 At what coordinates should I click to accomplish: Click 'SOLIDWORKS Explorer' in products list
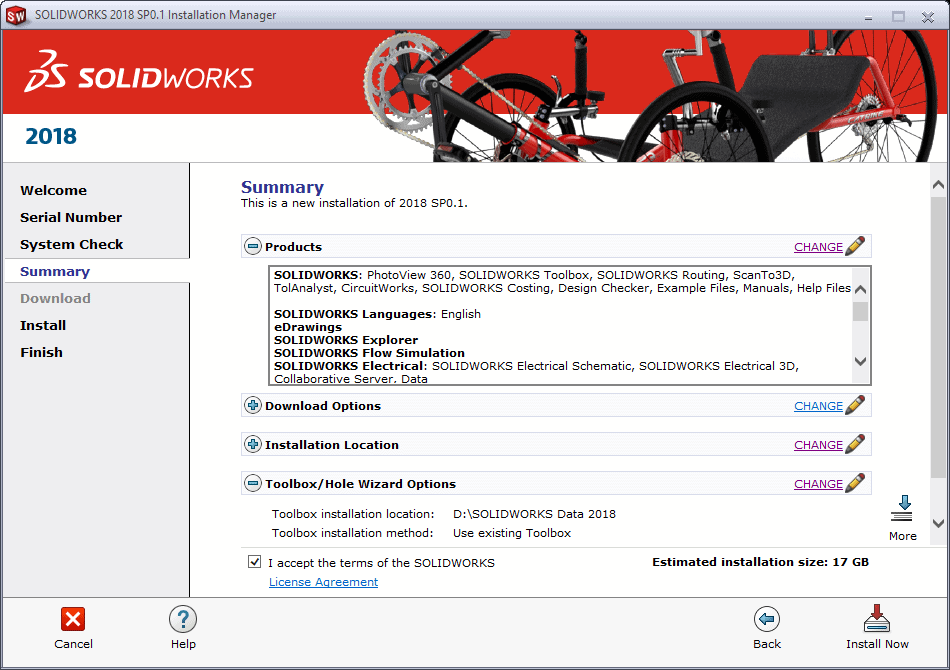[x=346, y=340]
